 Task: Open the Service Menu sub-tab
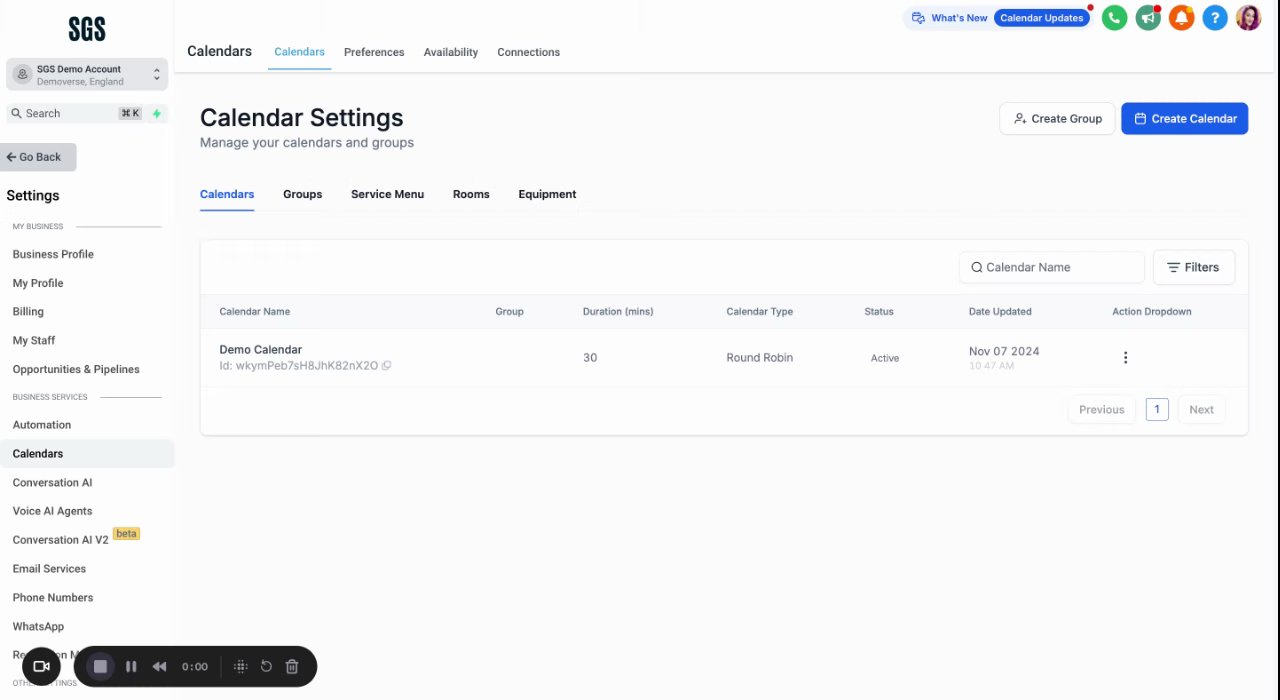(x=387, y=194)
